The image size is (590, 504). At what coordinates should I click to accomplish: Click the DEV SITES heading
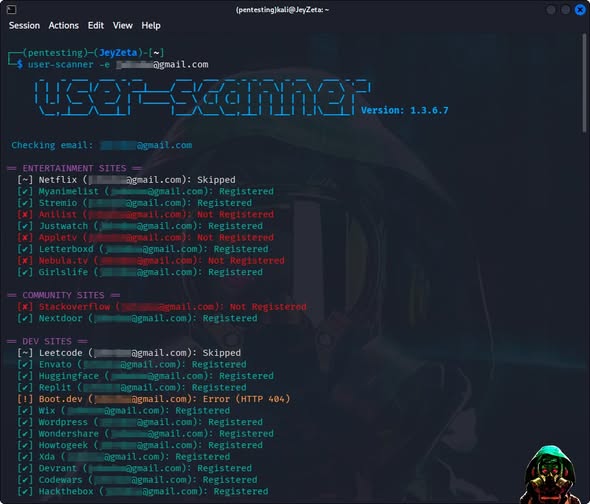pyautogui.click(x=47, y=341)
